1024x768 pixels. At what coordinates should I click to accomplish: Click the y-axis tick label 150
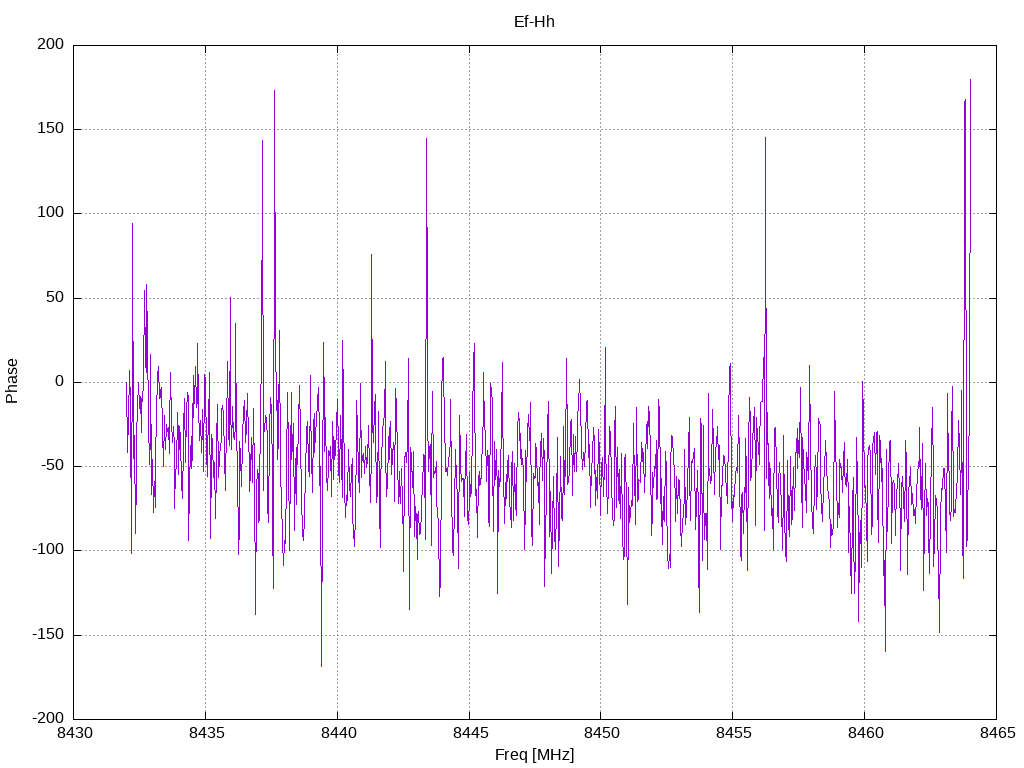(x=51, y=129)
